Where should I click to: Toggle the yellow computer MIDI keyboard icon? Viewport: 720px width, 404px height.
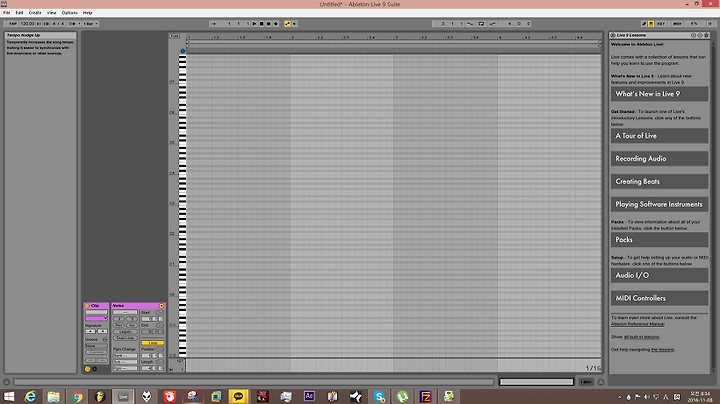pyautogui.click(x=651, y=23)
